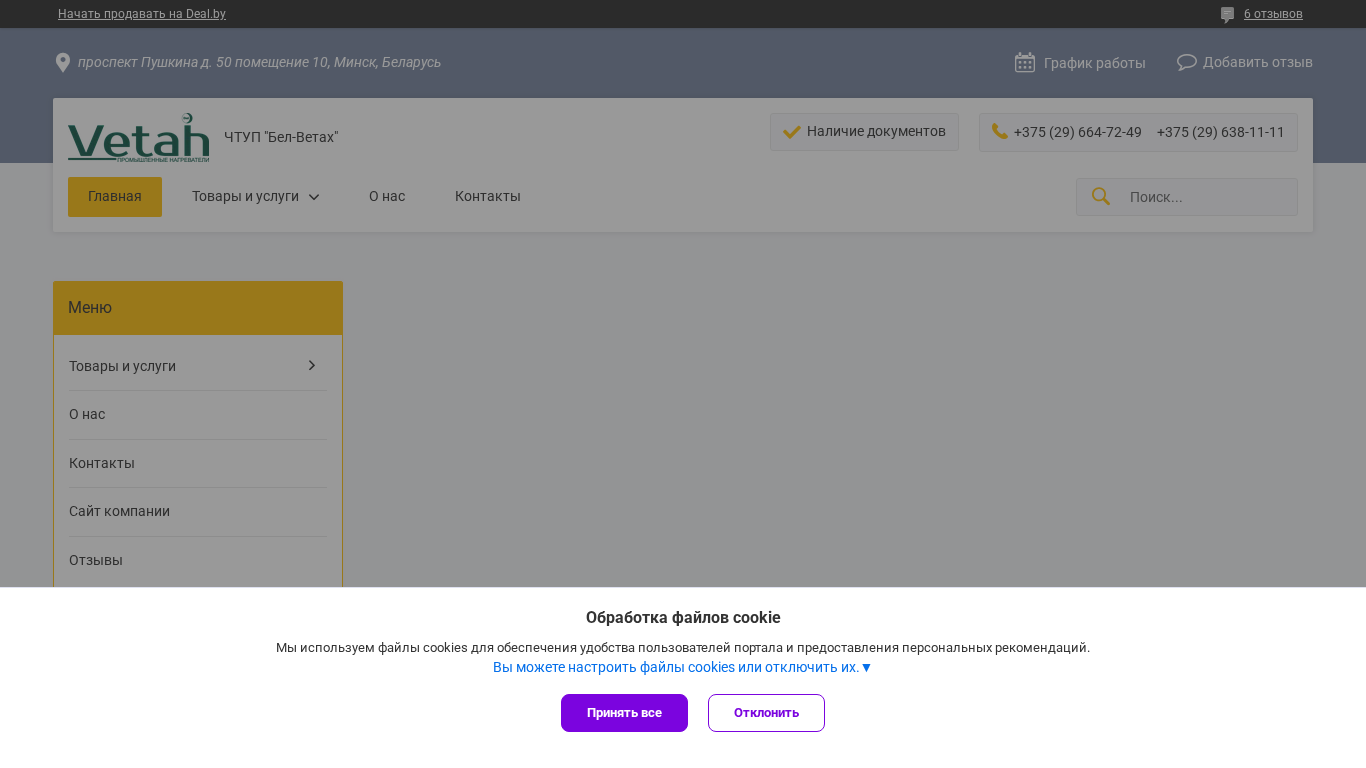Open the Главная tab
The height and width of the screenshot is (768, 1366).
coord(115,197)
